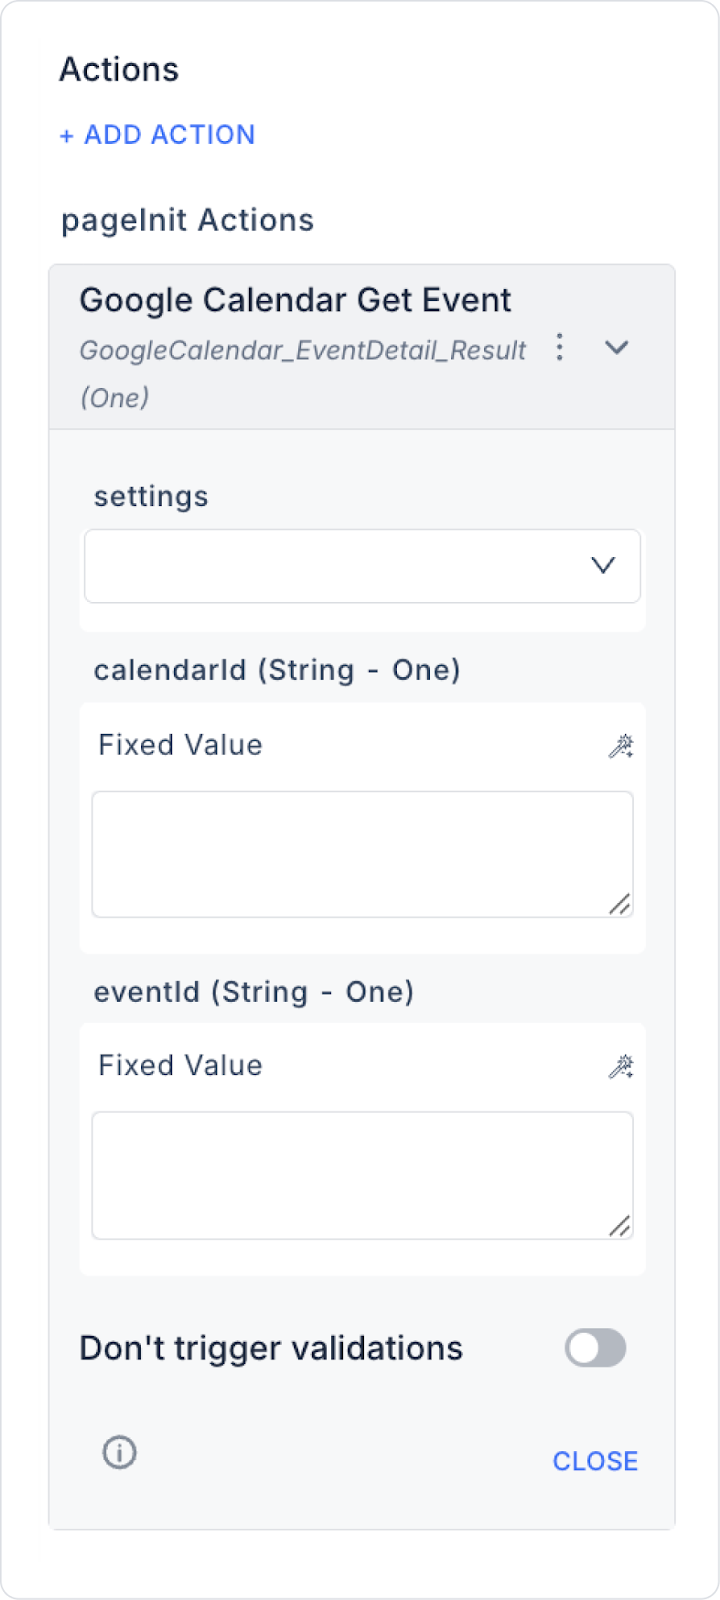
Task: Click the magic wand icon for calendarId
Action: click(621, 746)
